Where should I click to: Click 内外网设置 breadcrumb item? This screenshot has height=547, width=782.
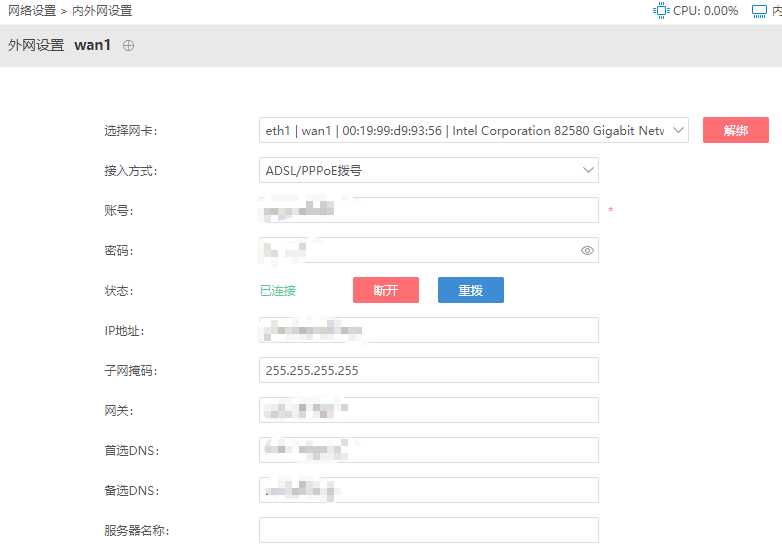[x=102, y=10]
